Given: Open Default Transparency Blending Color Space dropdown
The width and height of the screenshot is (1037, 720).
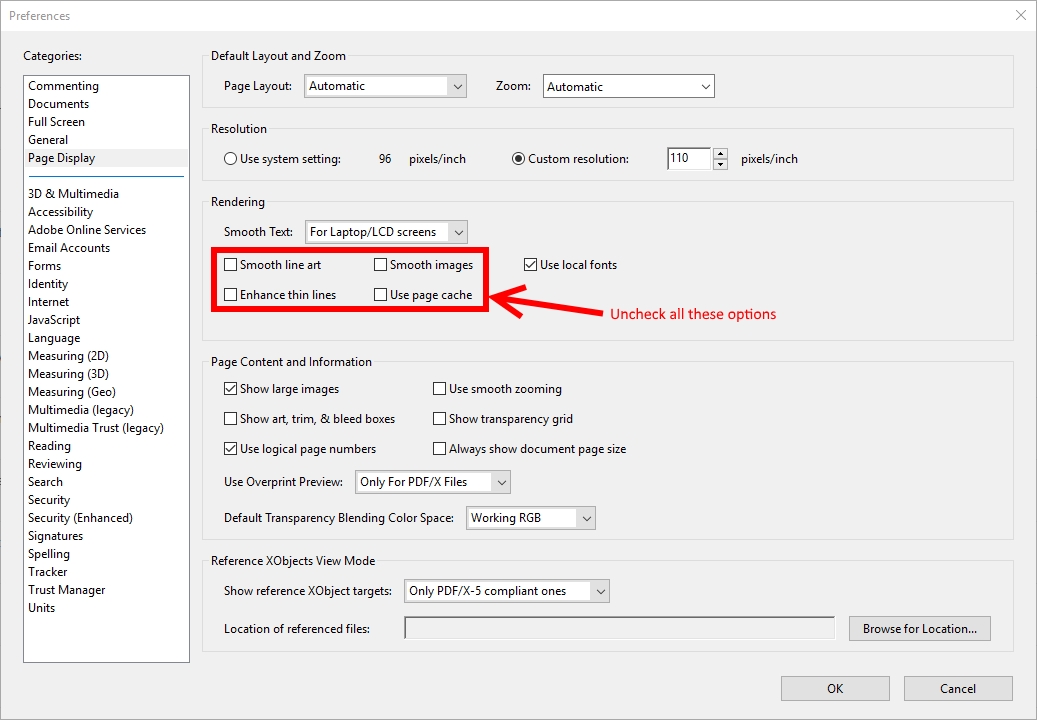Looking at the screenshot, I should pyautogui.click(x=531, y=518).
